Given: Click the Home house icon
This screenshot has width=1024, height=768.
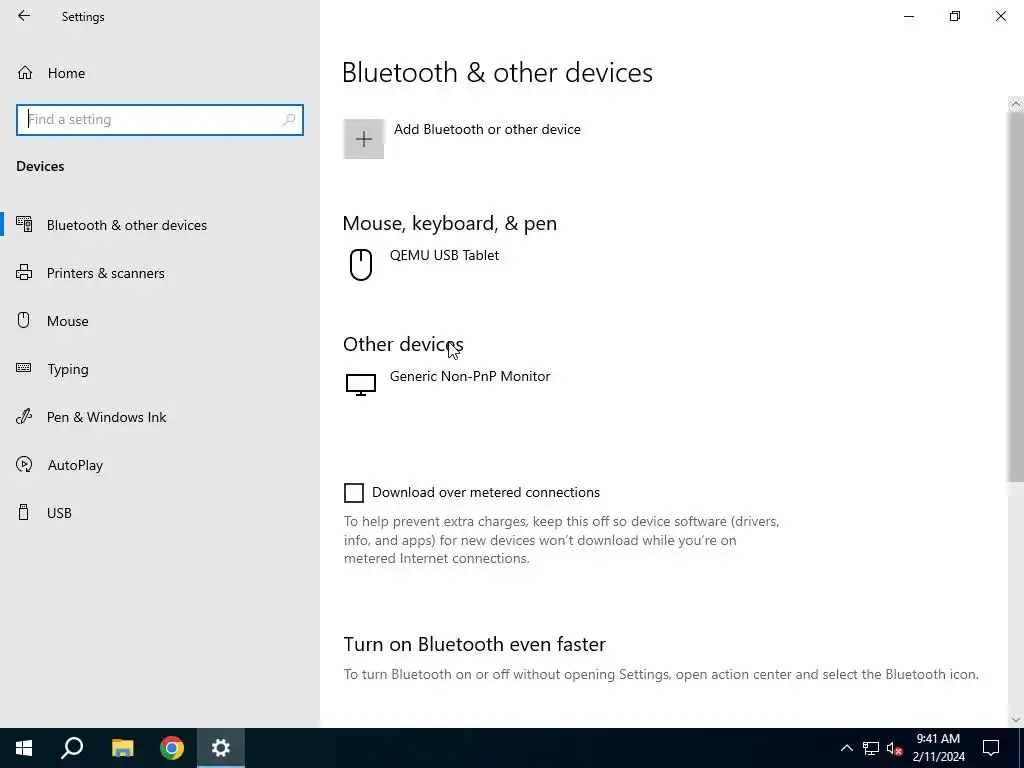Looking at the screenshot, I should tap(25, 72).
